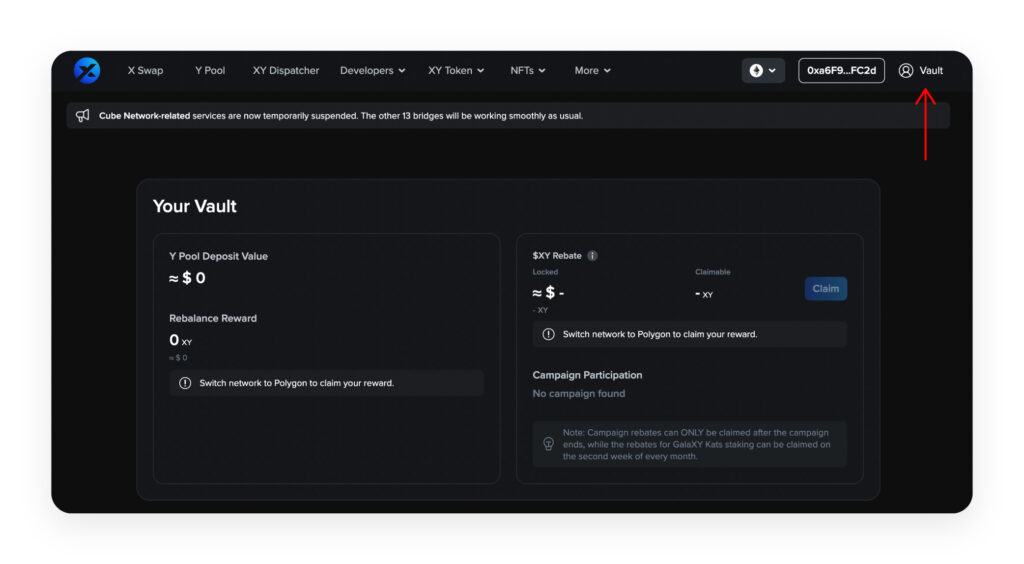Screen dimensions: 1024x564
Task: Open the NFTs dropdown menu
Action: click(x=528, y=70)
